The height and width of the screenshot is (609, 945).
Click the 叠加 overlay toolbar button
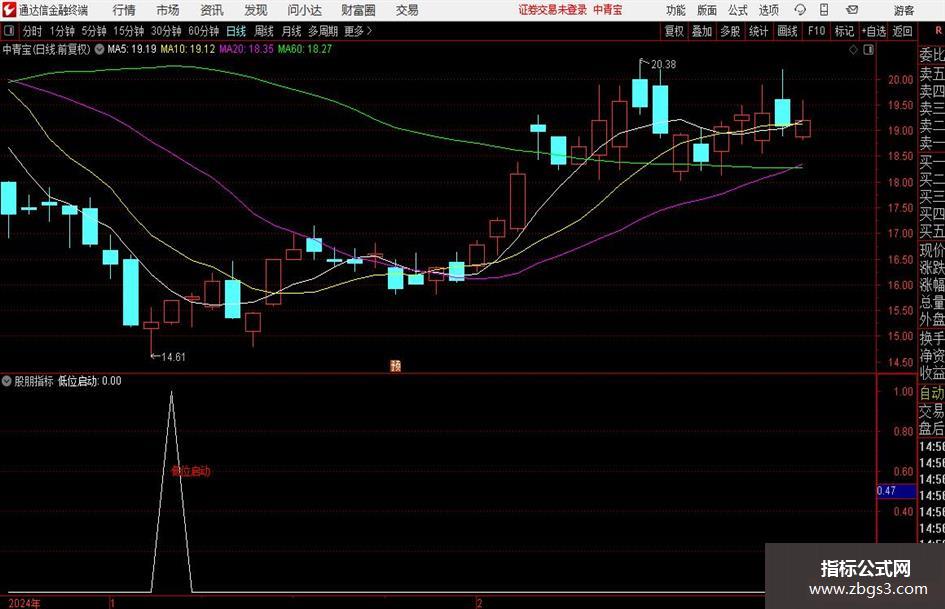pos(702,31)
